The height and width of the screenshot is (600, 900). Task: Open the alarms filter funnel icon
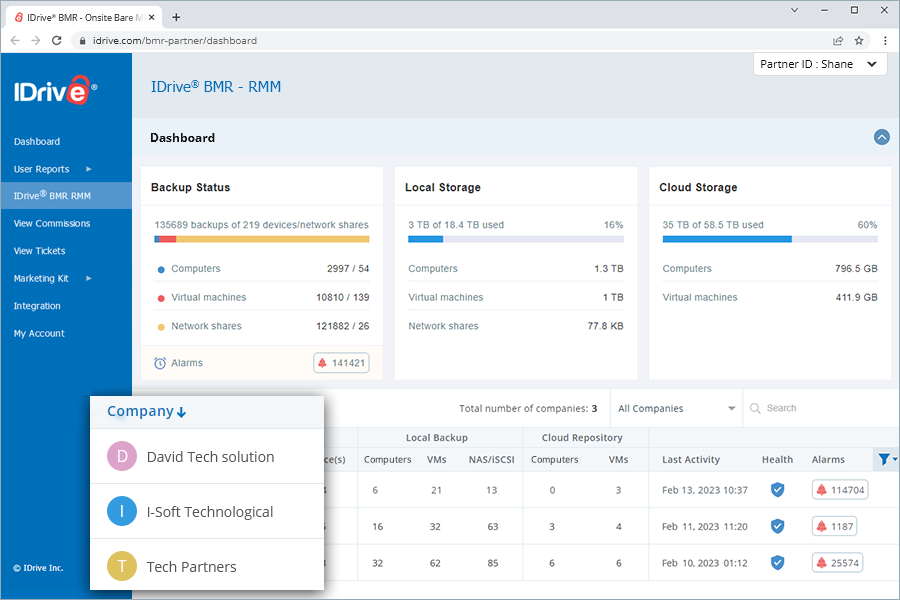(885, 459)
